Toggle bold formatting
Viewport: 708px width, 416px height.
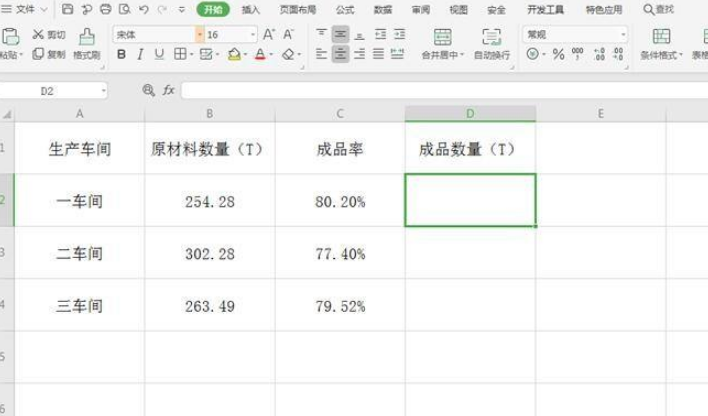pyautogui.click(x=121, y=54)
